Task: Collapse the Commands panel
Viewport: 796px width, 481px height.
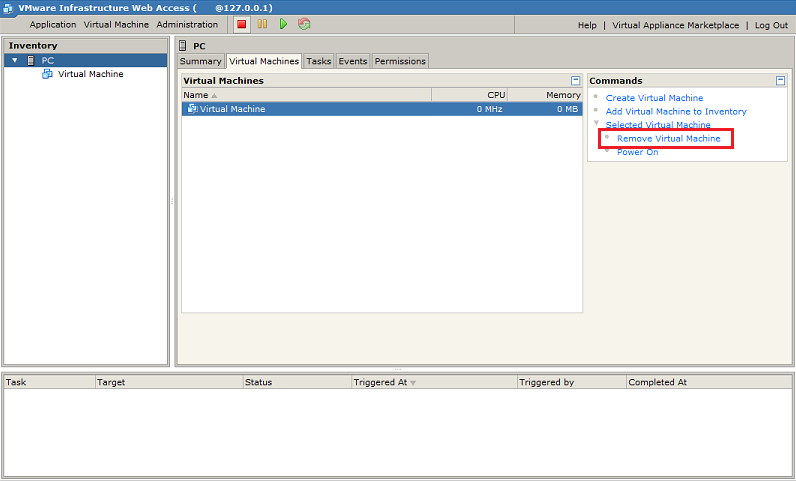Action: pyautogui.click(x=780, y=81)
